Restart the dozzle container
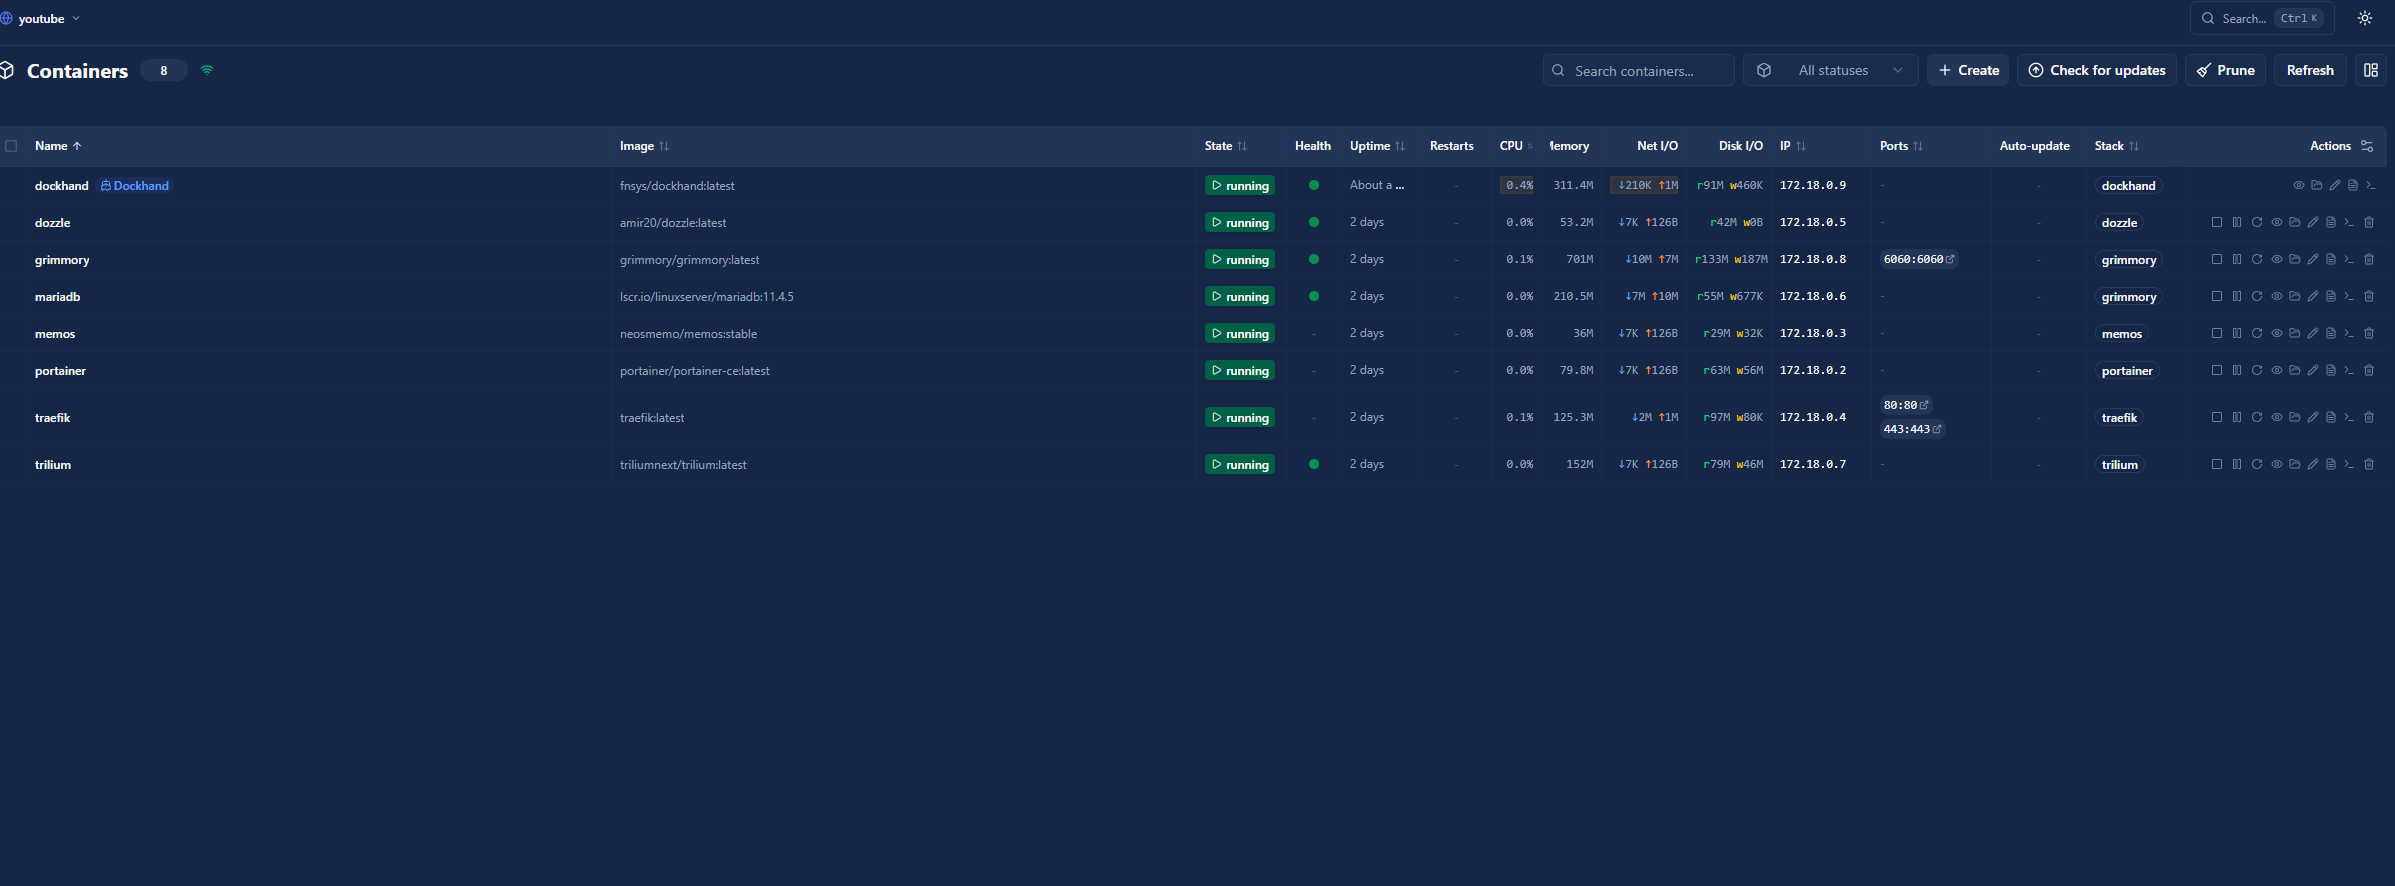The image size is (2395, 886). click(x=2257, y=222)
